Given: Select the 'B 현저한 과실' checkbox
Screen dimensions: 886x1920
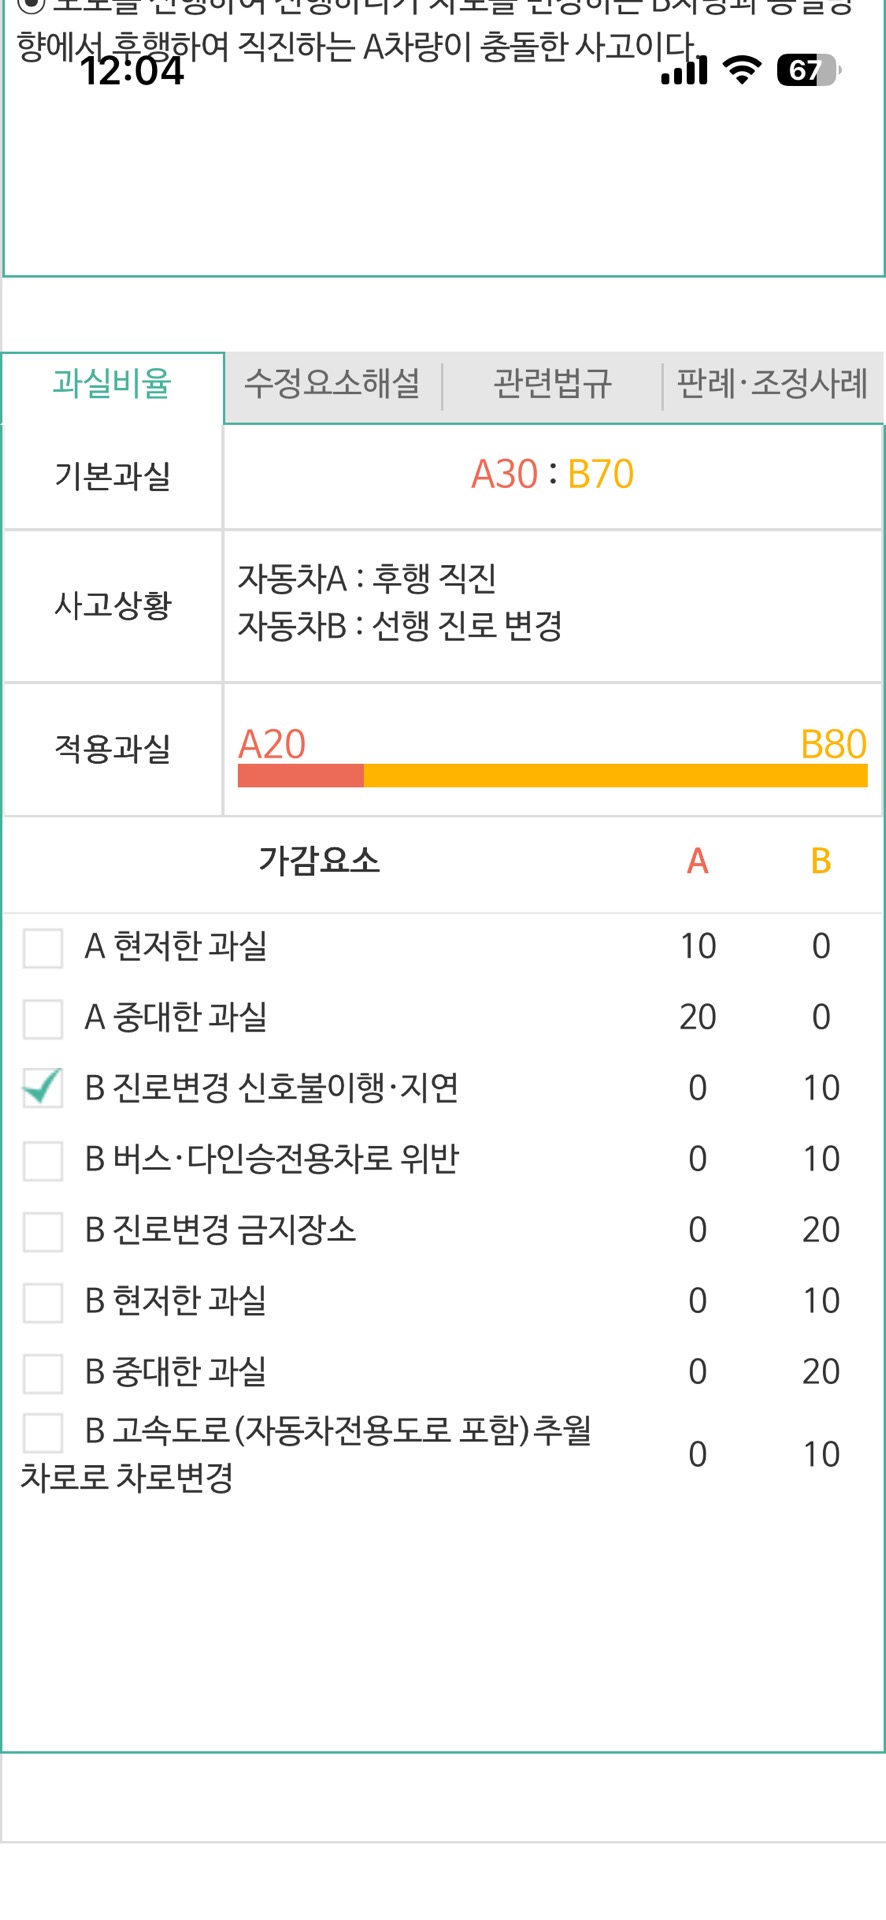Looking at the screenshot, I should coord(43,1302).
